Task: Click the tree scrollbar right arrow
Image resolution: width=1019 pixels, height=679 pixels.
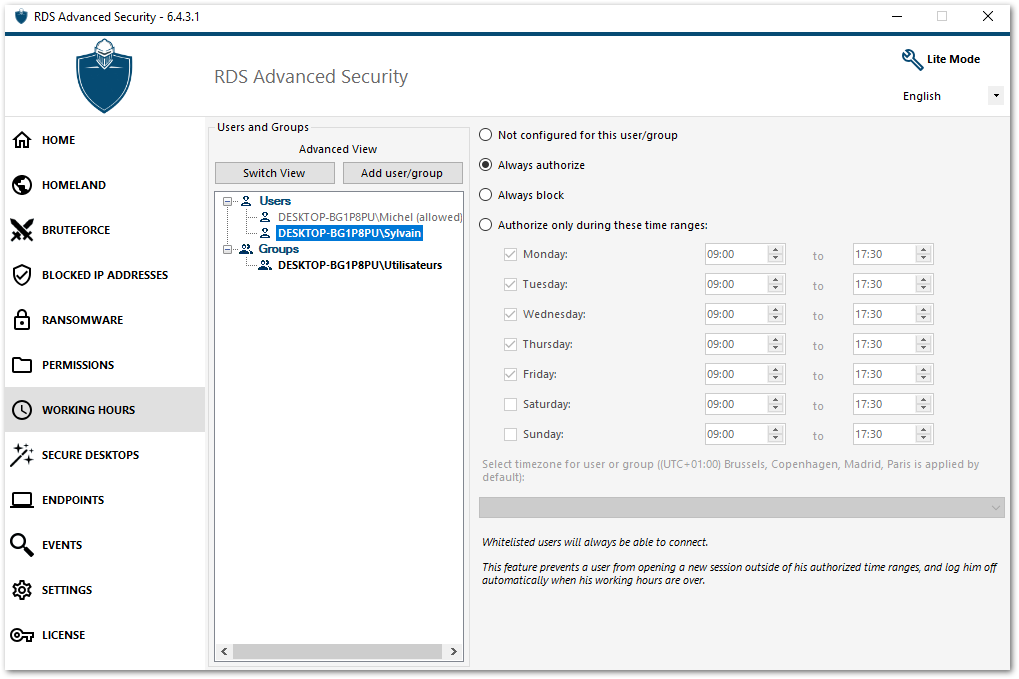Action: click(x=454, y=651)
